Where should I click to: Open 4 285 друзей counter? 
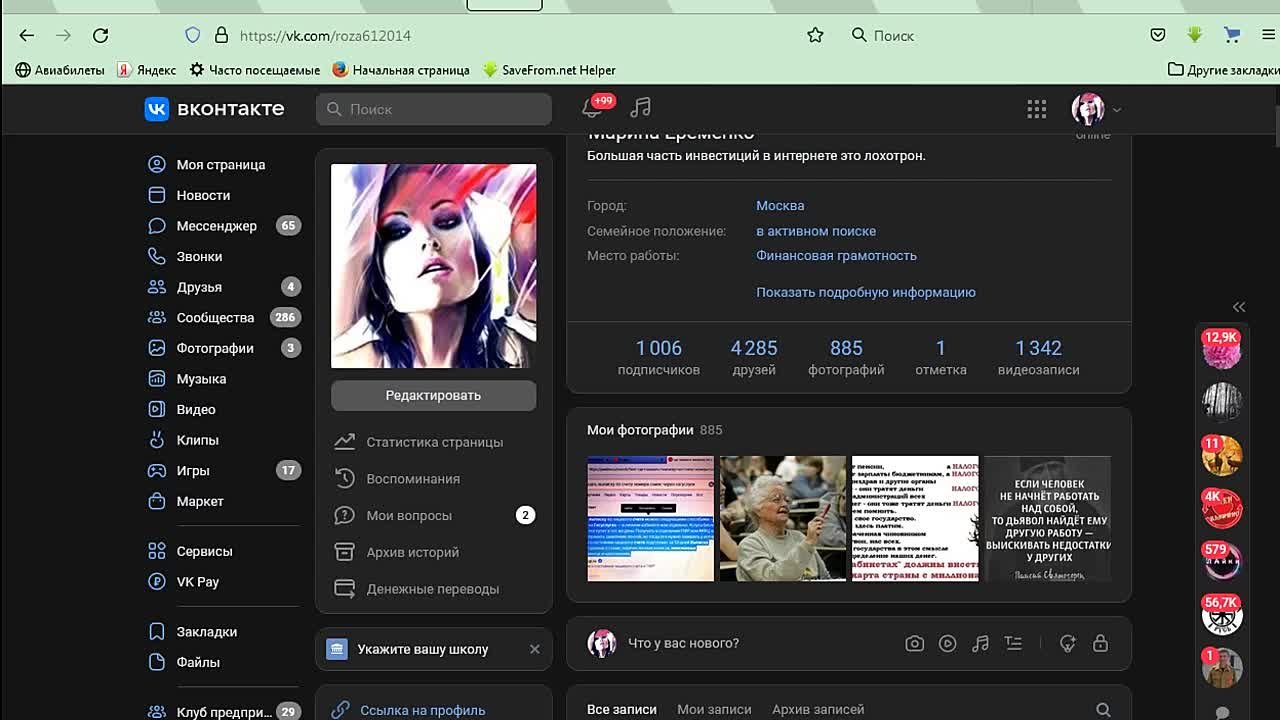[754, 357]
